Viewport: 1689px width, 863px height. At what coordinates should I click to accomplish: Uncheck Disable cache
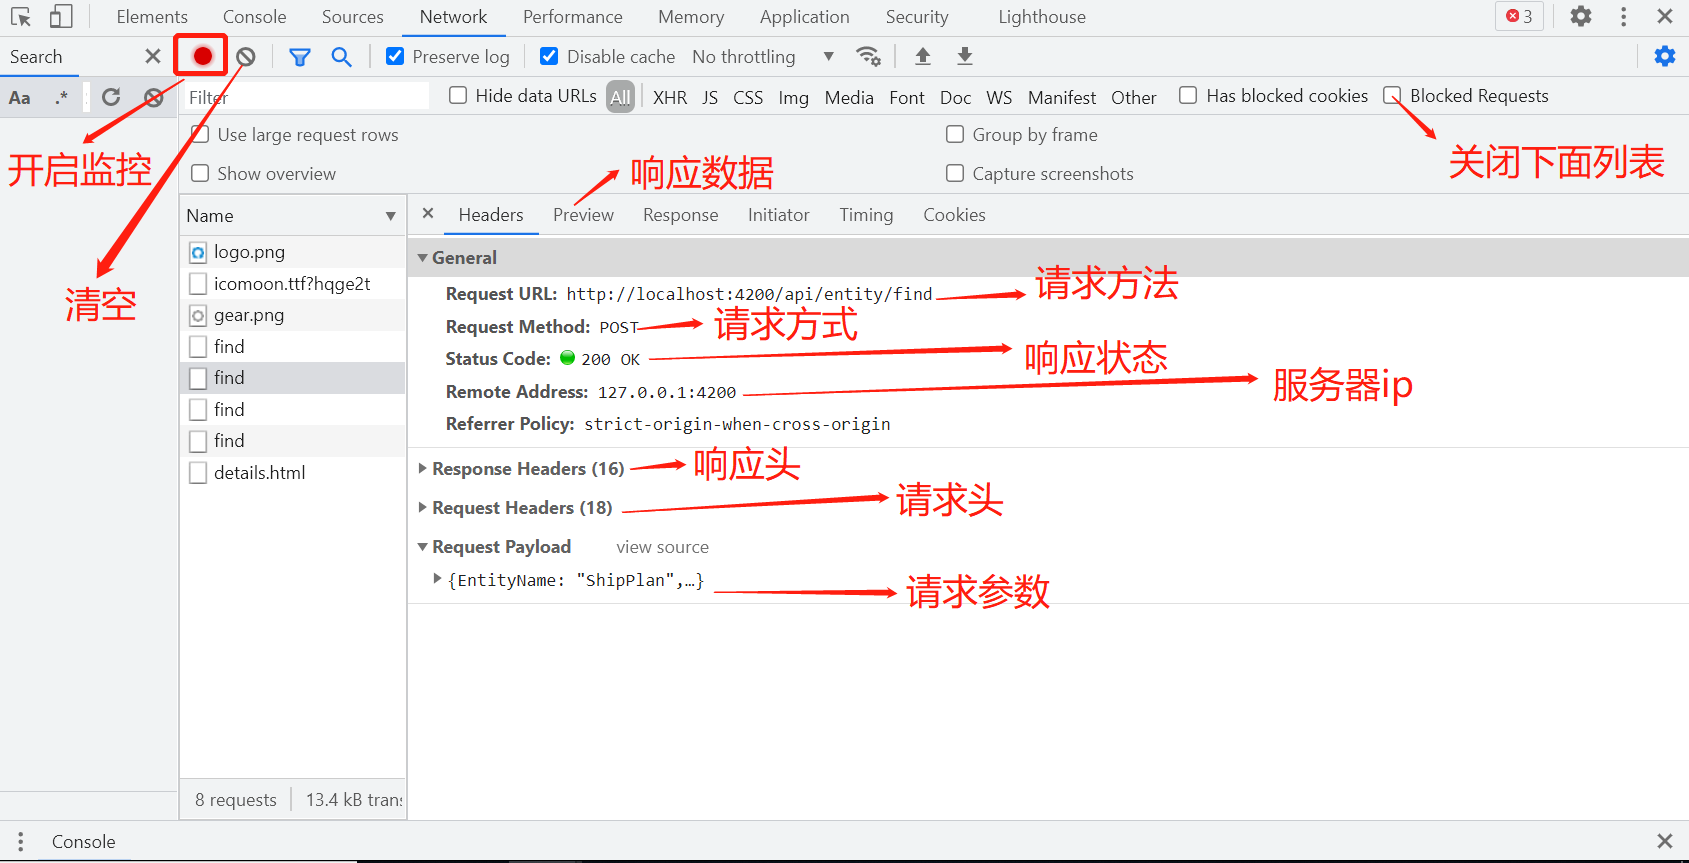point(549,56)
